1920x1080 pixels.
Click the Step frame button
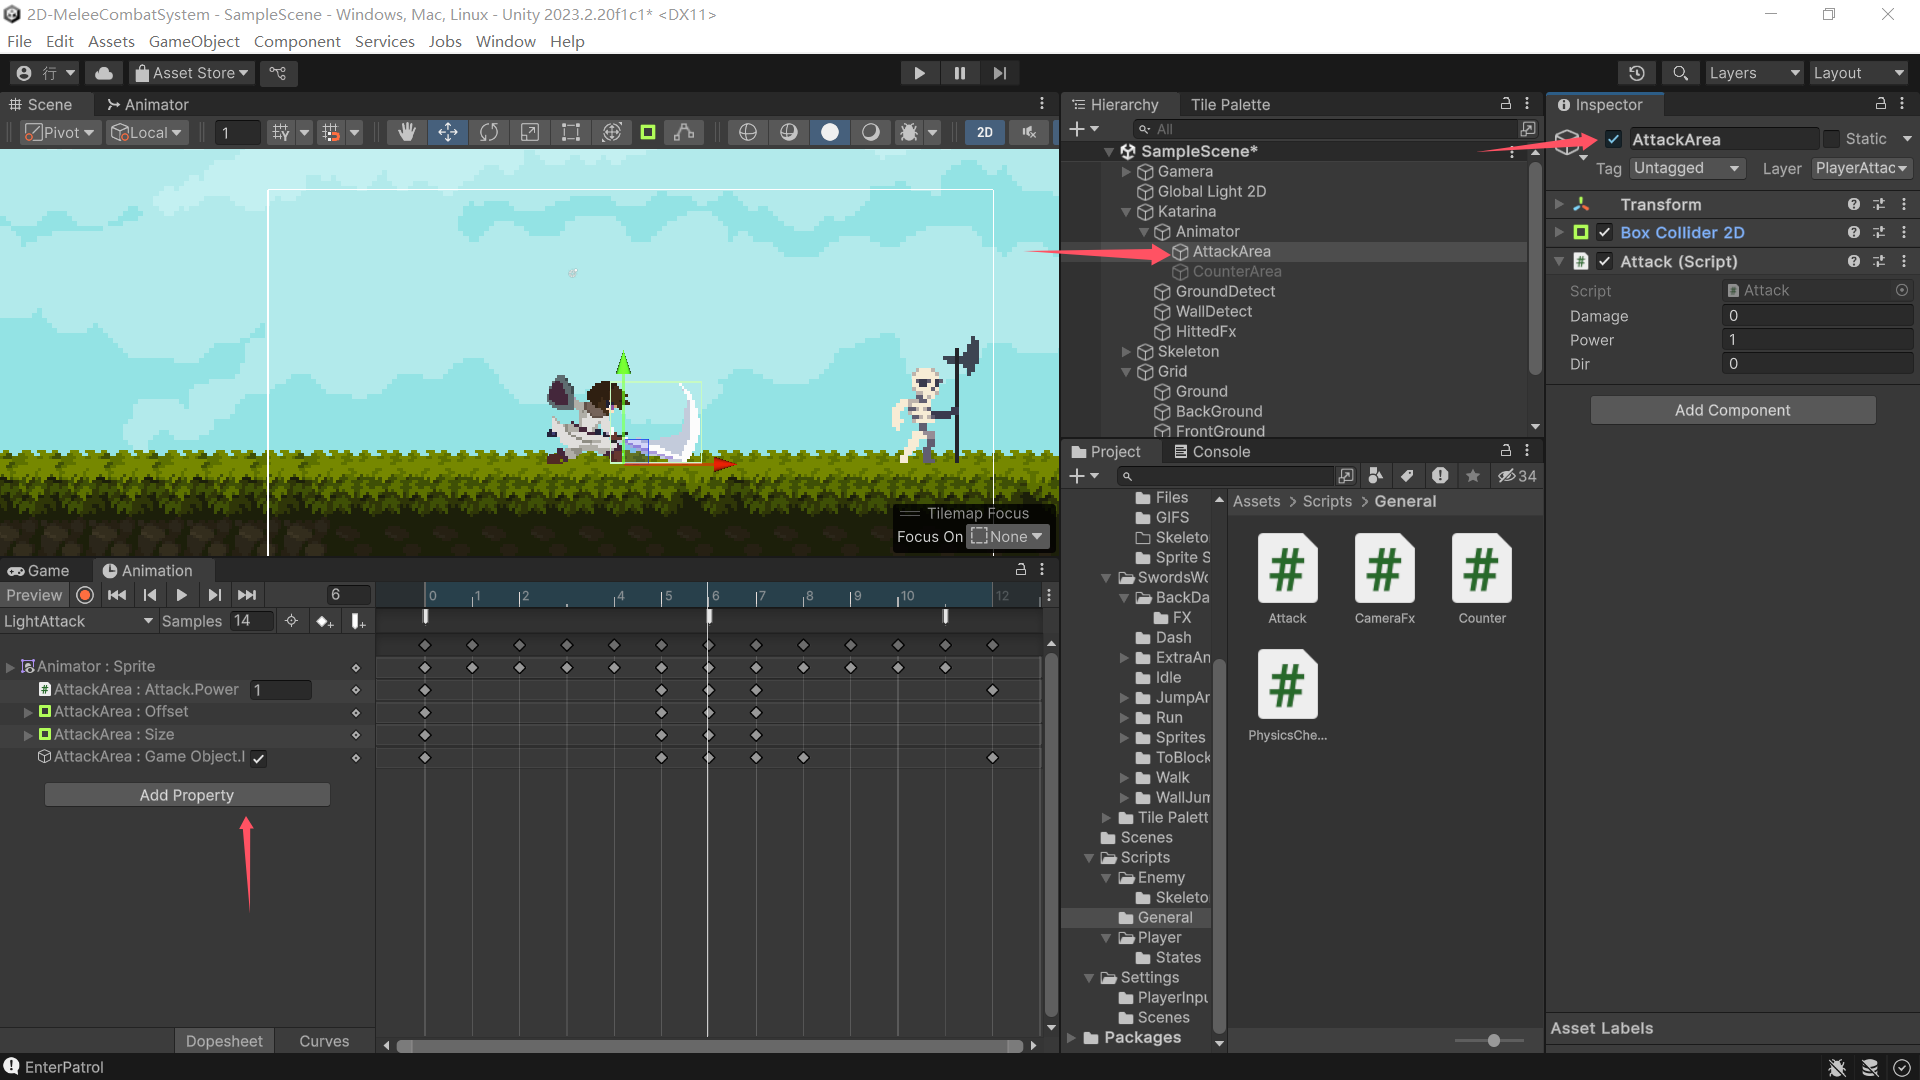1000,73
